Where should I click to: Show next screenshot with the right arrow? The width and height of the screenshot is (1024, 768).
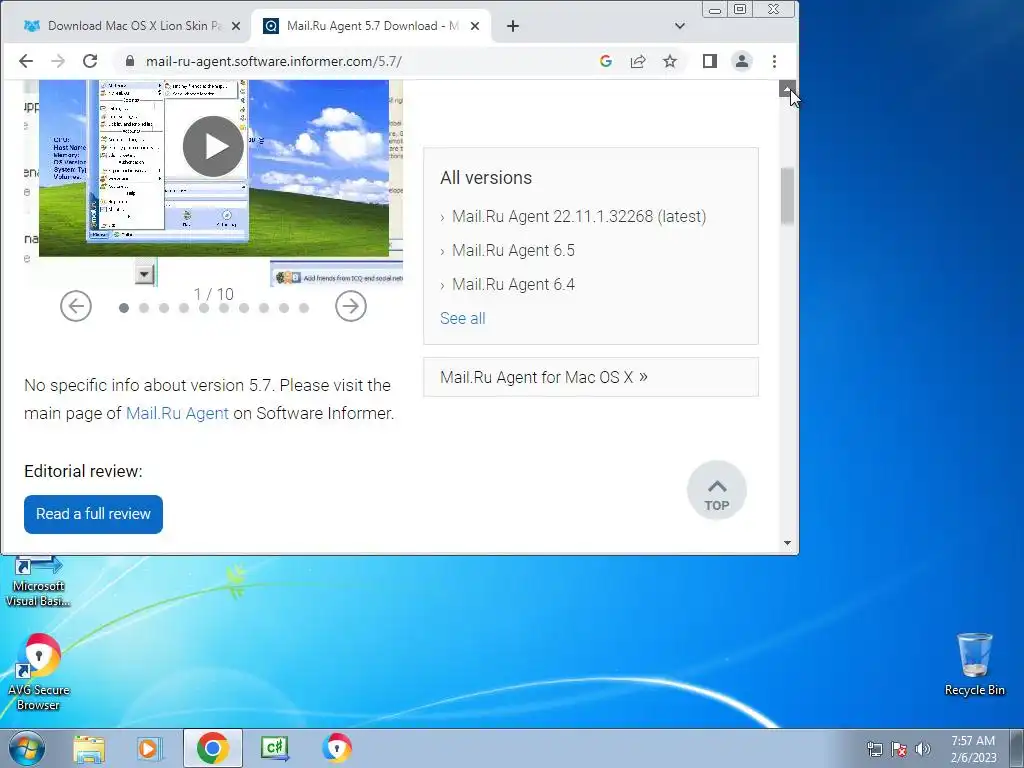(x=351, y=306)
